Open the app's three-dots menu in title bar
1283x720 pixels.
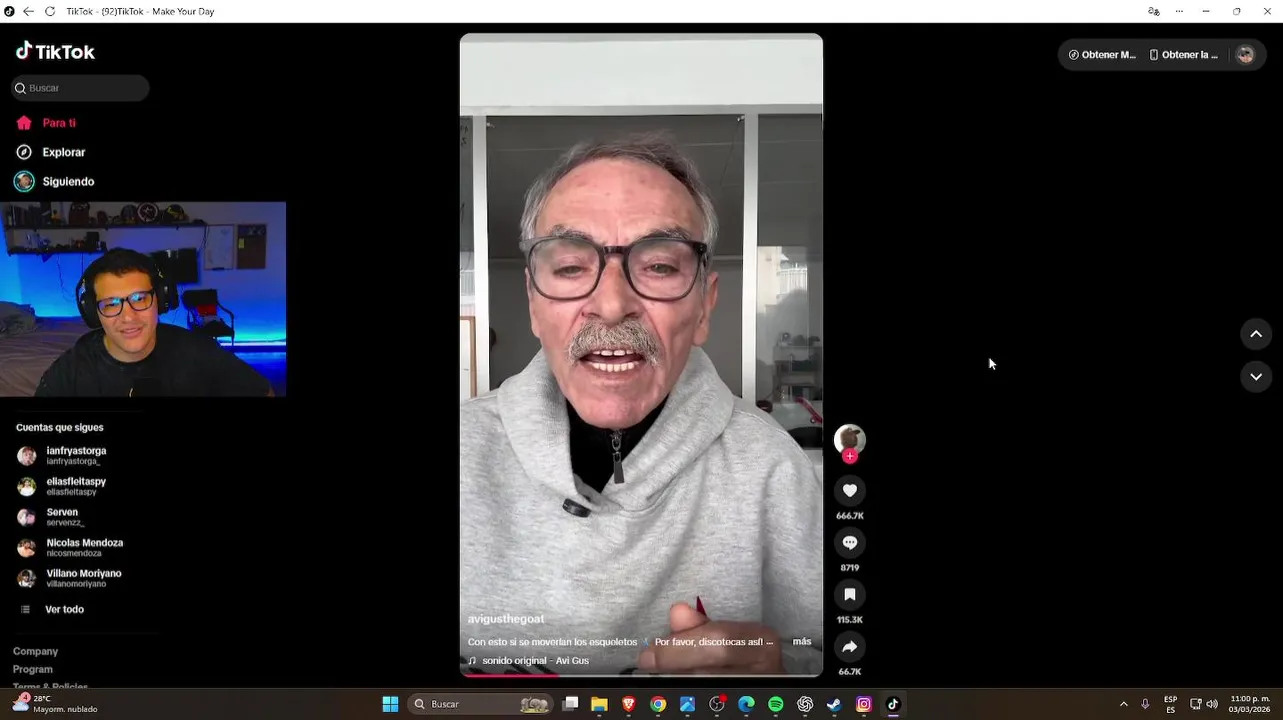(x=1179, y=11)
